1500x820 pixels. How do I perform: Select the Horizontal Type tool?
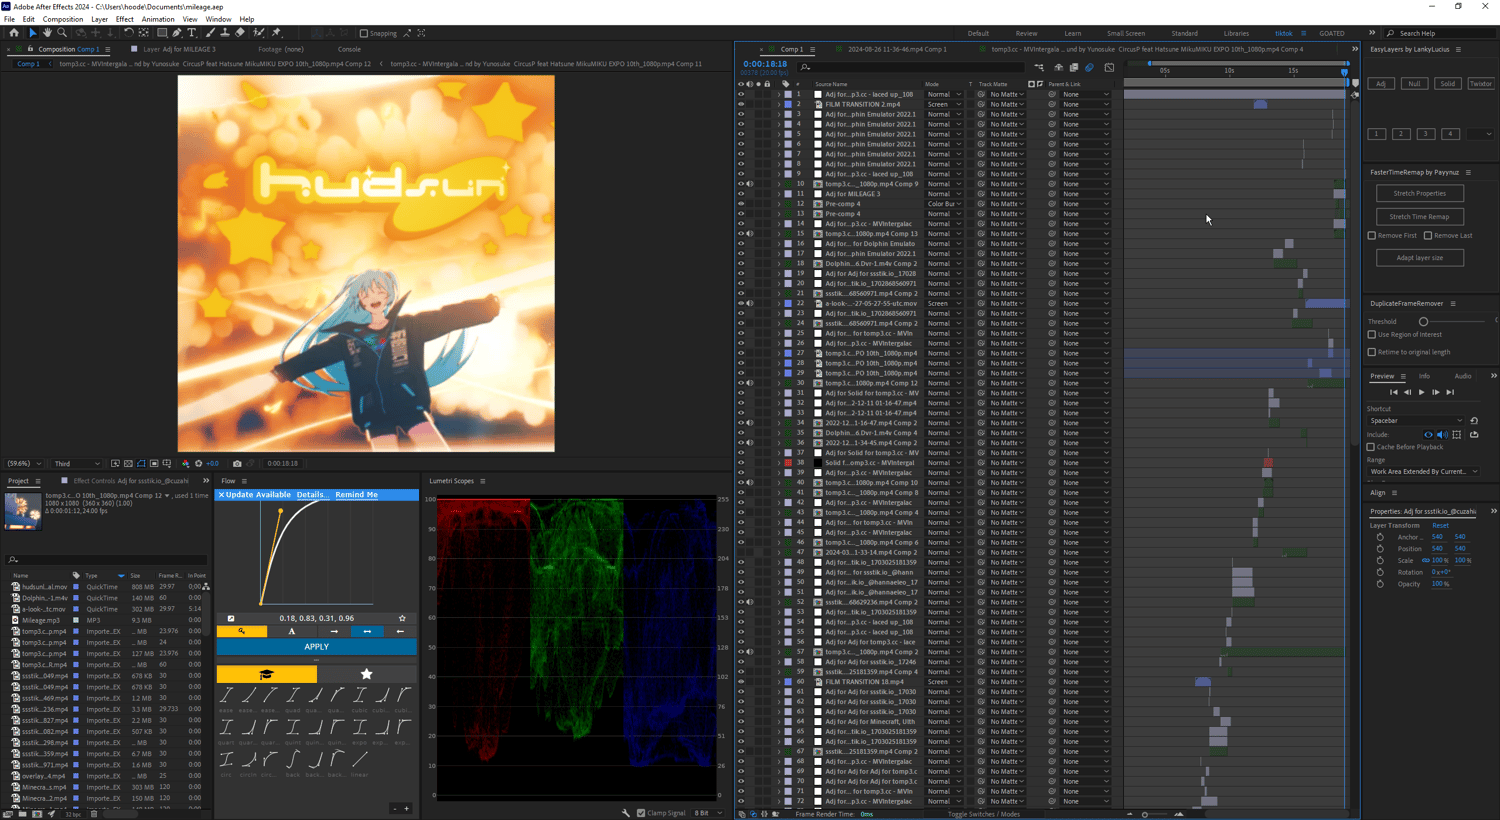192,33
